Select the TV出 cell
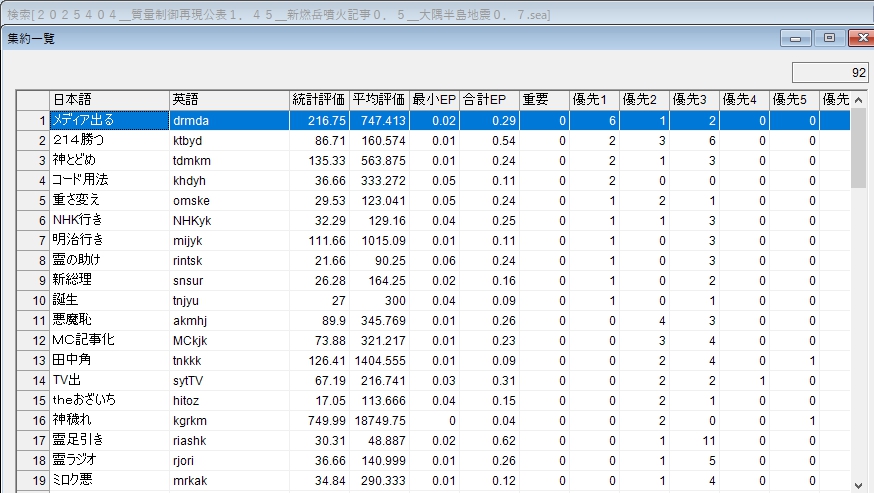 point(109,381)
